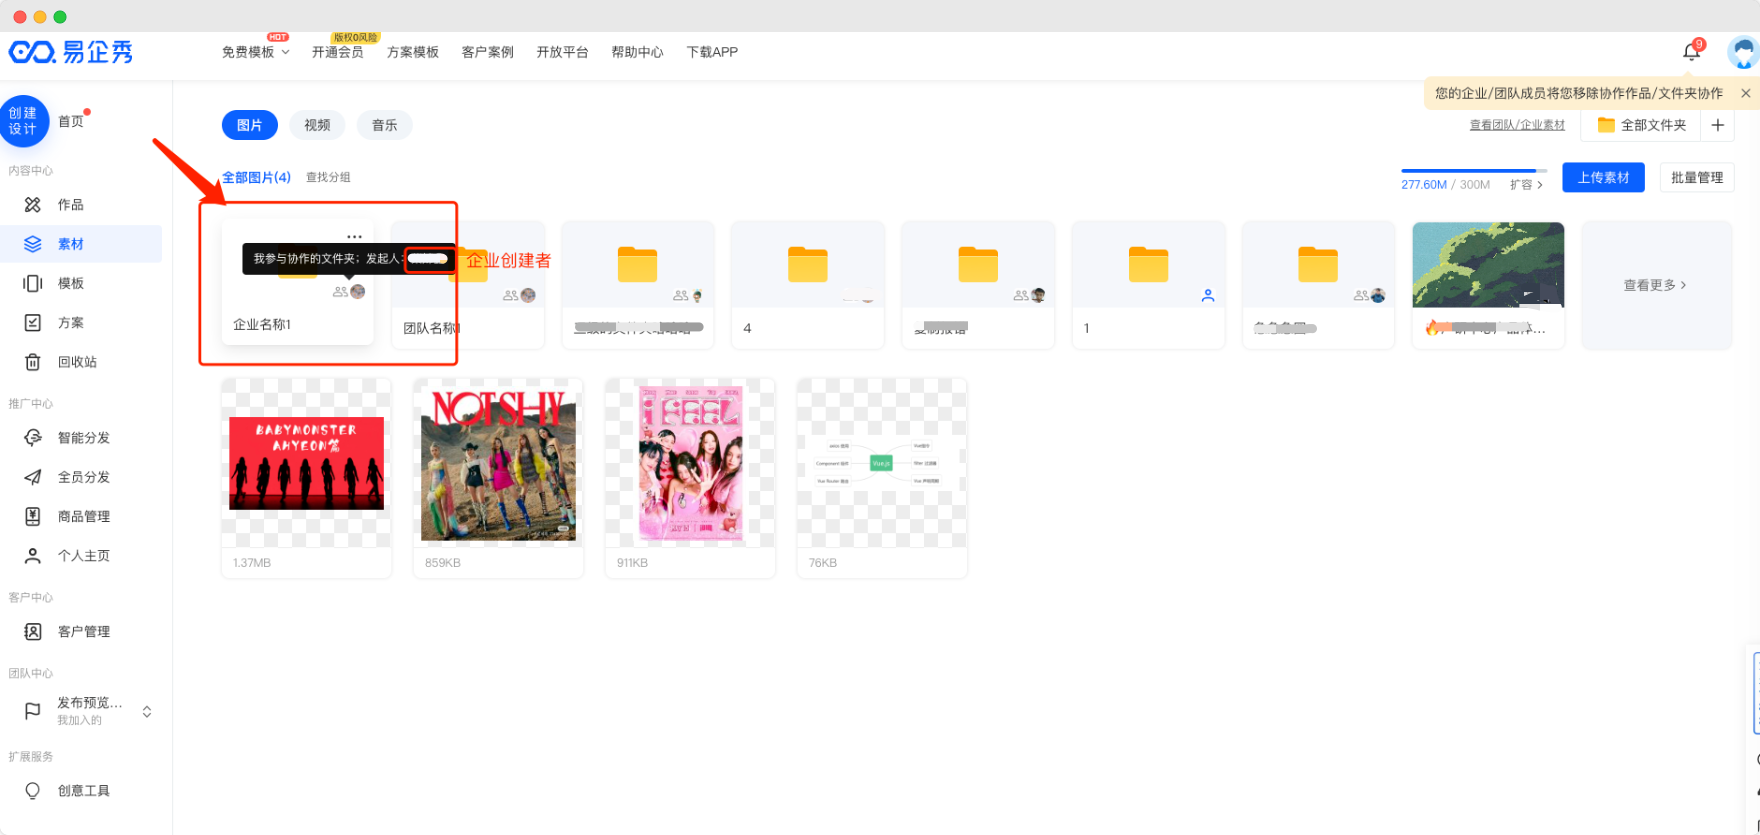The image size is (1760, 835).
Task: Expand the 发布预览 team switcher arrows
Action: click(147, 712)
